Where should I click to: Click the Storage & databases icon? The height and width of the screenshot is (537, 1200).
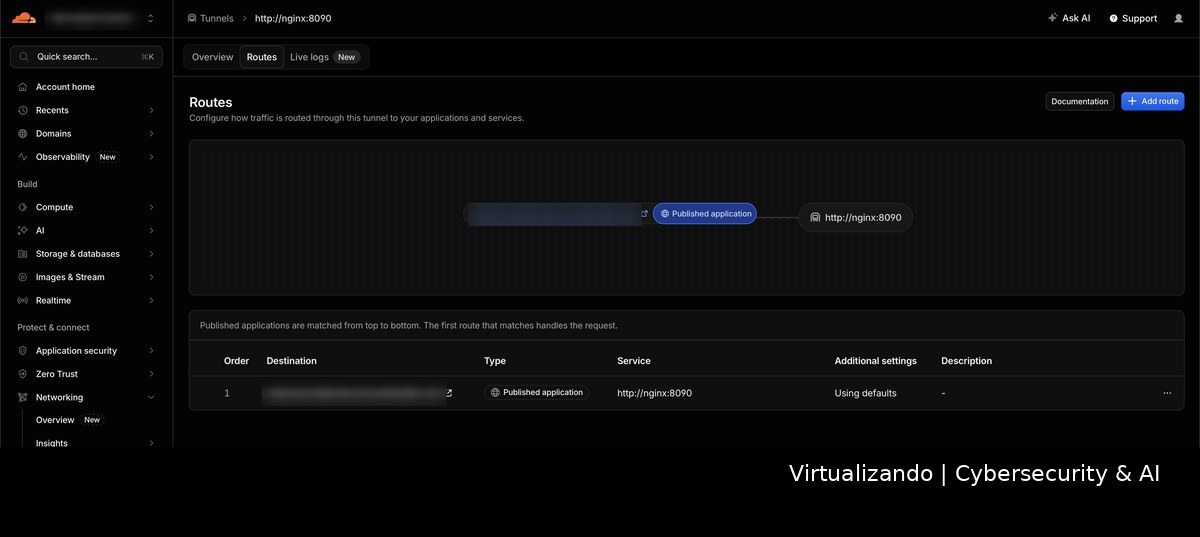(23, 254)
